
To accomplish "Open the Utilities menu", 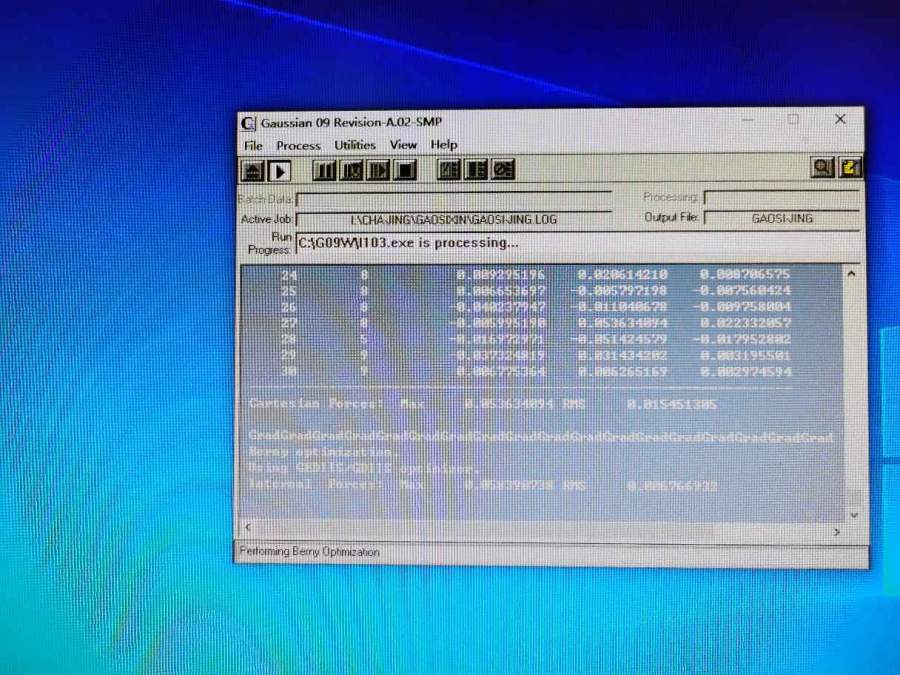I will tap(355, 145).
